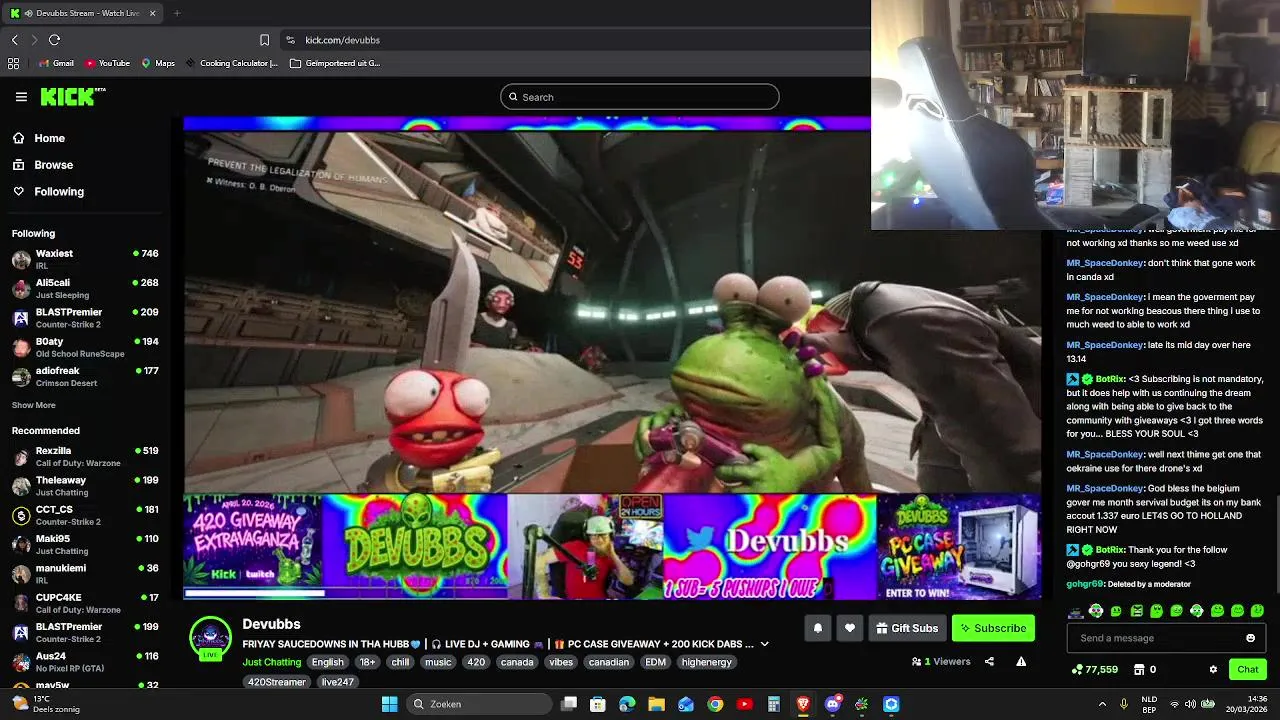Open CUPC4KE recommended channel
Image resolution: width=1280 pixels, height=720 pixels.
point(85,603)
